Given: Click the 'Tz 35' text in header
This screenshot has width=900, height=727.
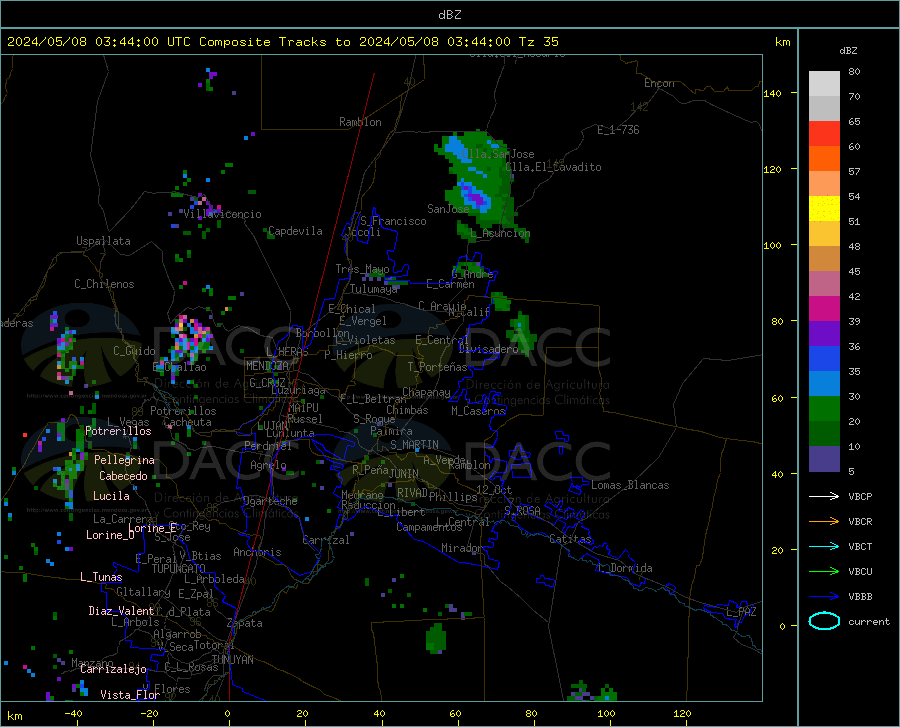Looking at the screenshot, I should coord(538,42).
